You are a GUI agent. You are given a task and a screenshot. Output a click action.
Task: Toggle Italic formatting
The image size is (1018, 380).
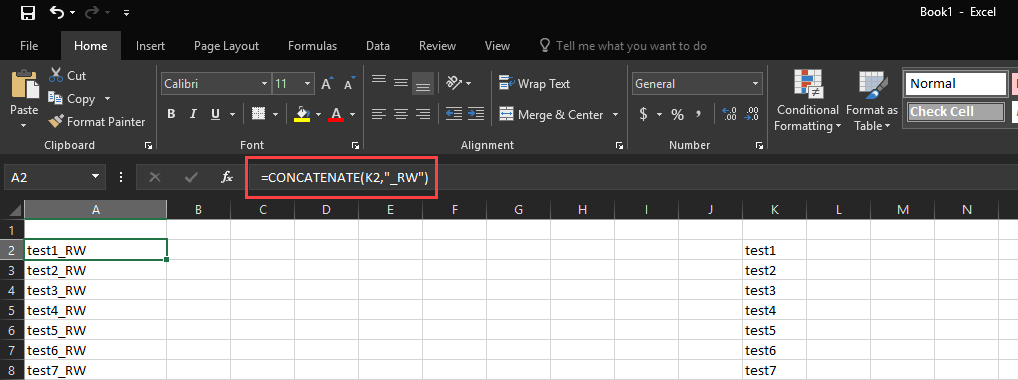coord(193,114)
